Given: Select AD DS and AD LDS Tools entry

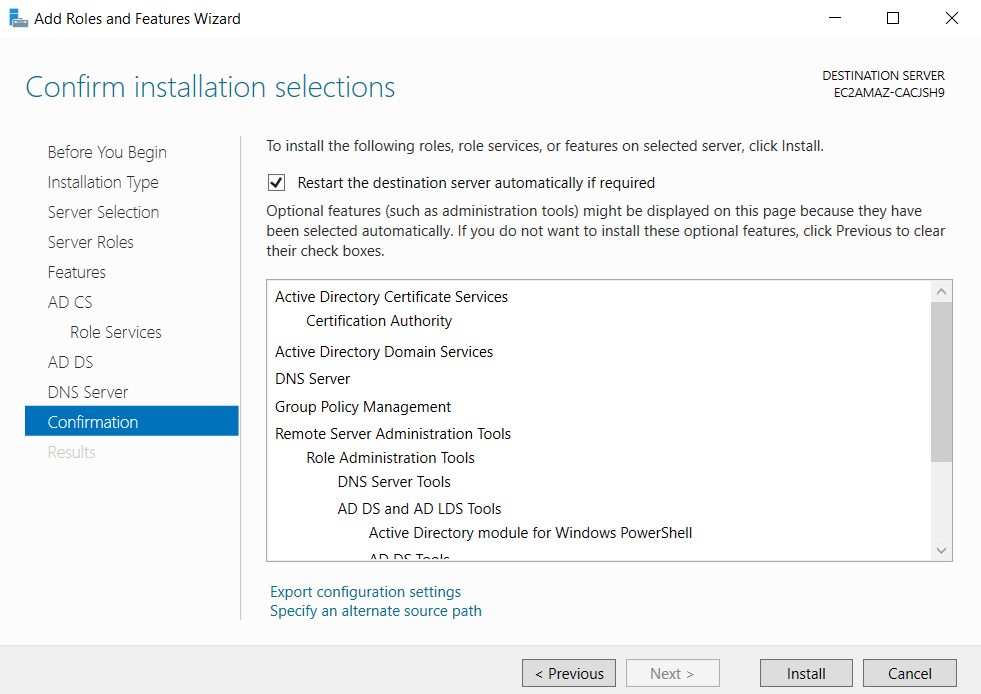Looking at the screenshot, I should coord(420,509).
